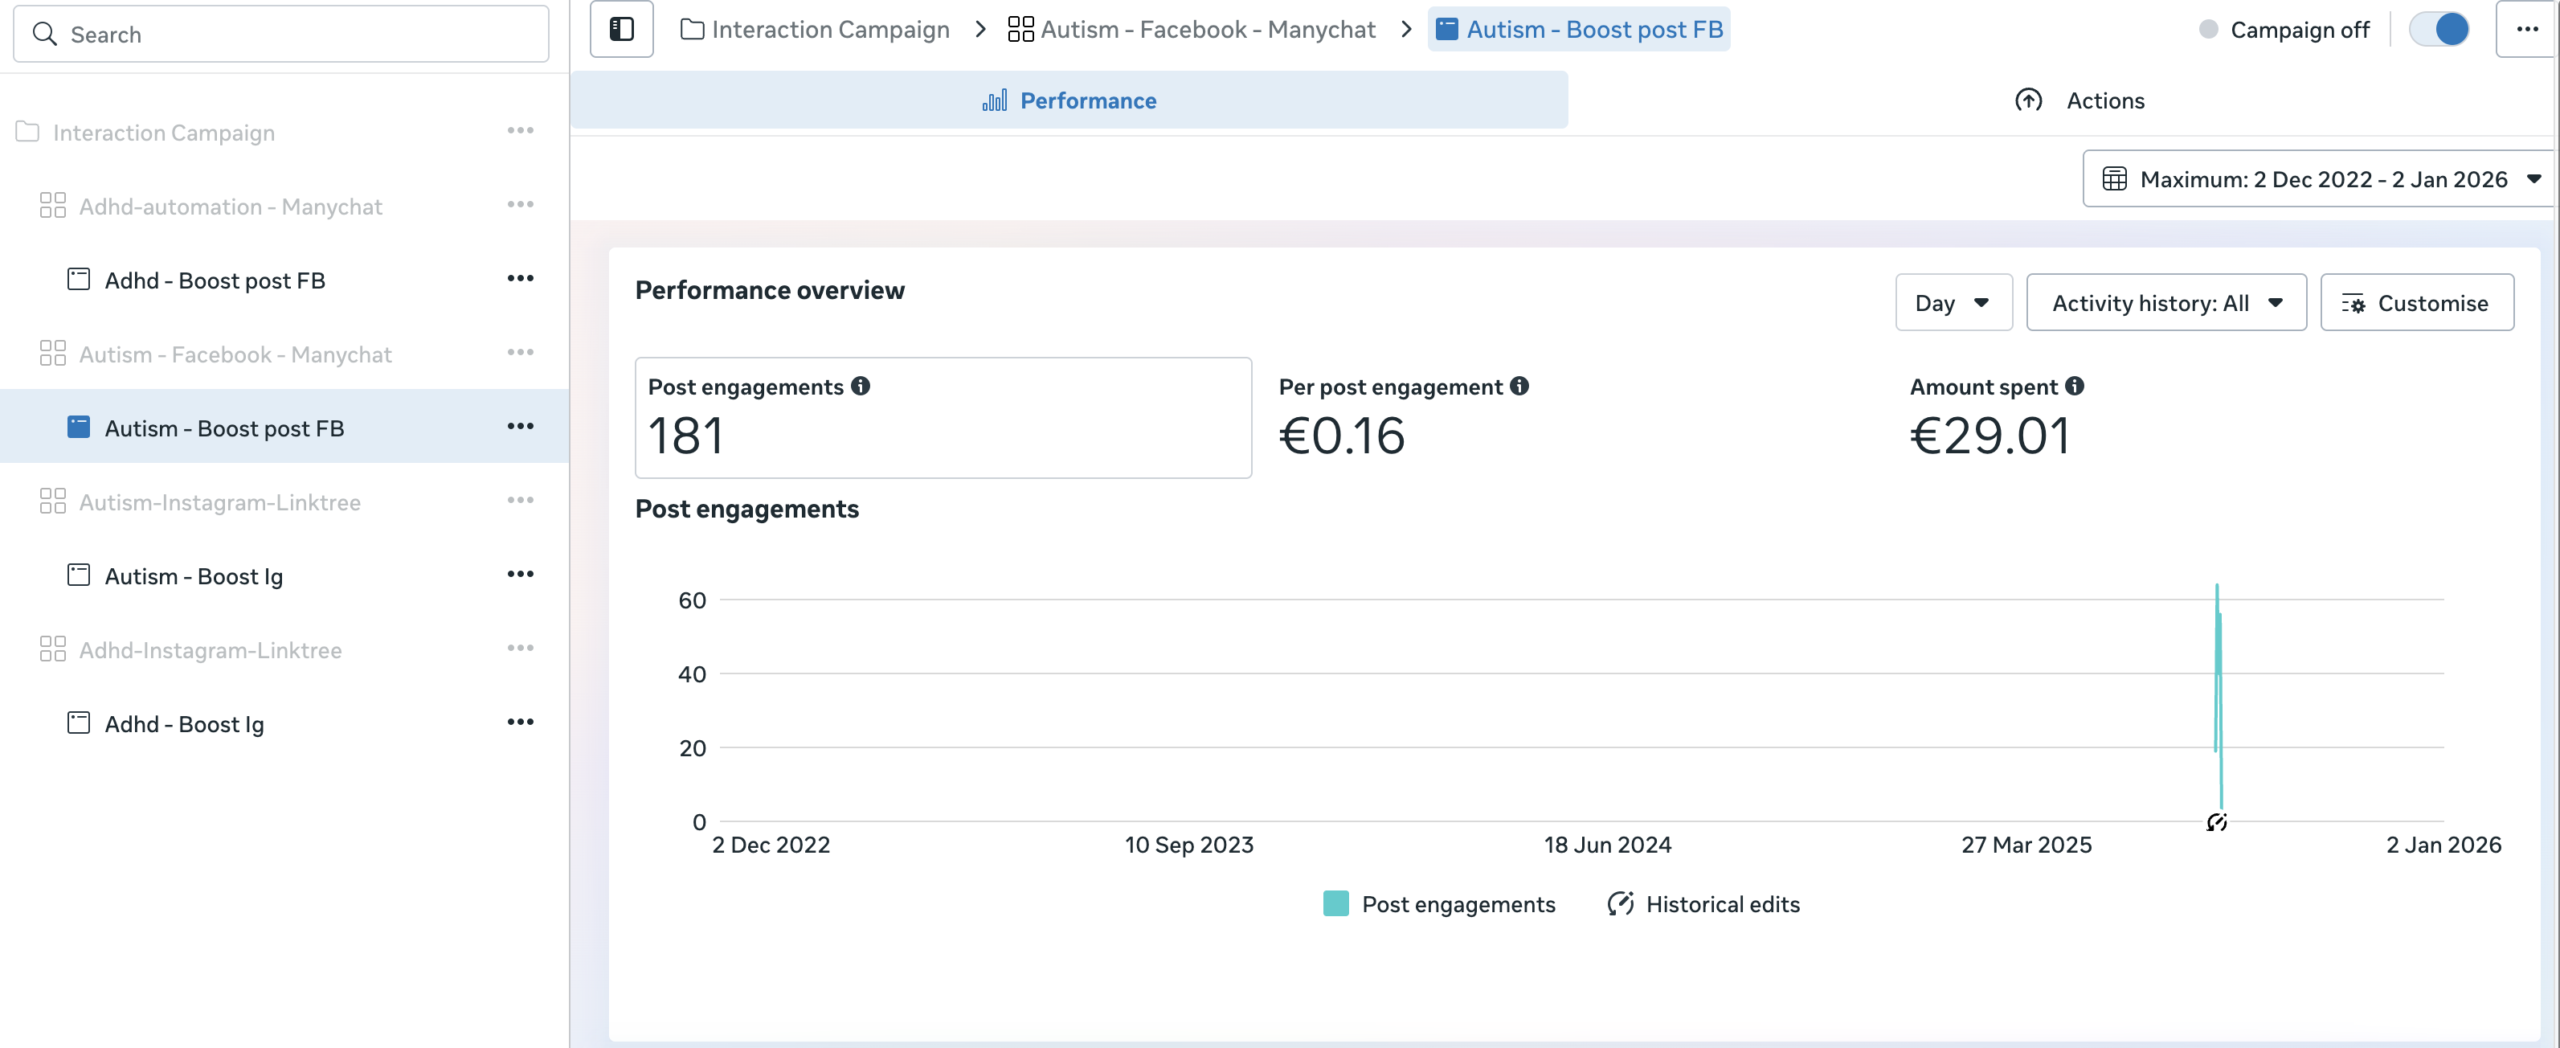Screen dimensions: 2560x1048
Task: Toggle Historical edits in chart legend
Action: click(1703, 904)
